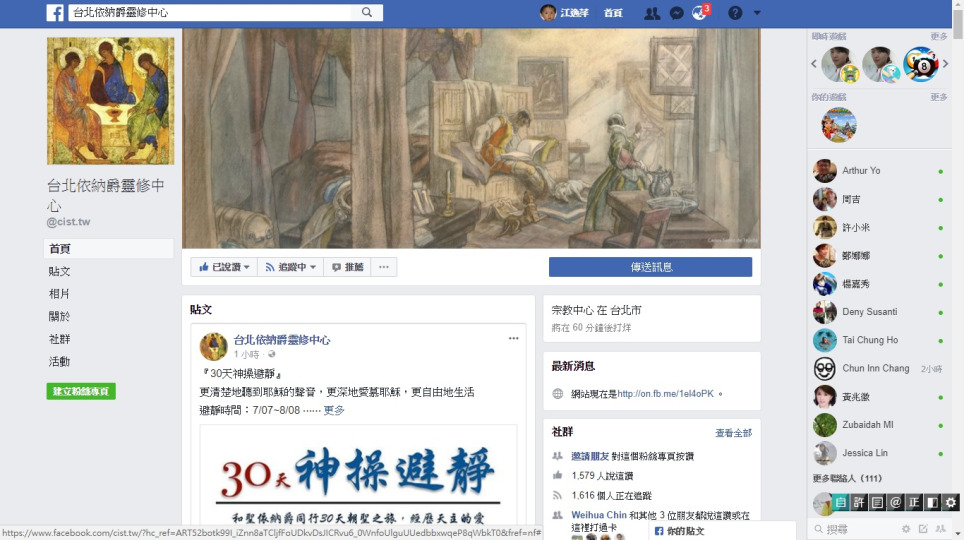Expand the 追蹤中 following dropdown
Viewport: 964px width, 540px height.
(x=290, y=267)
